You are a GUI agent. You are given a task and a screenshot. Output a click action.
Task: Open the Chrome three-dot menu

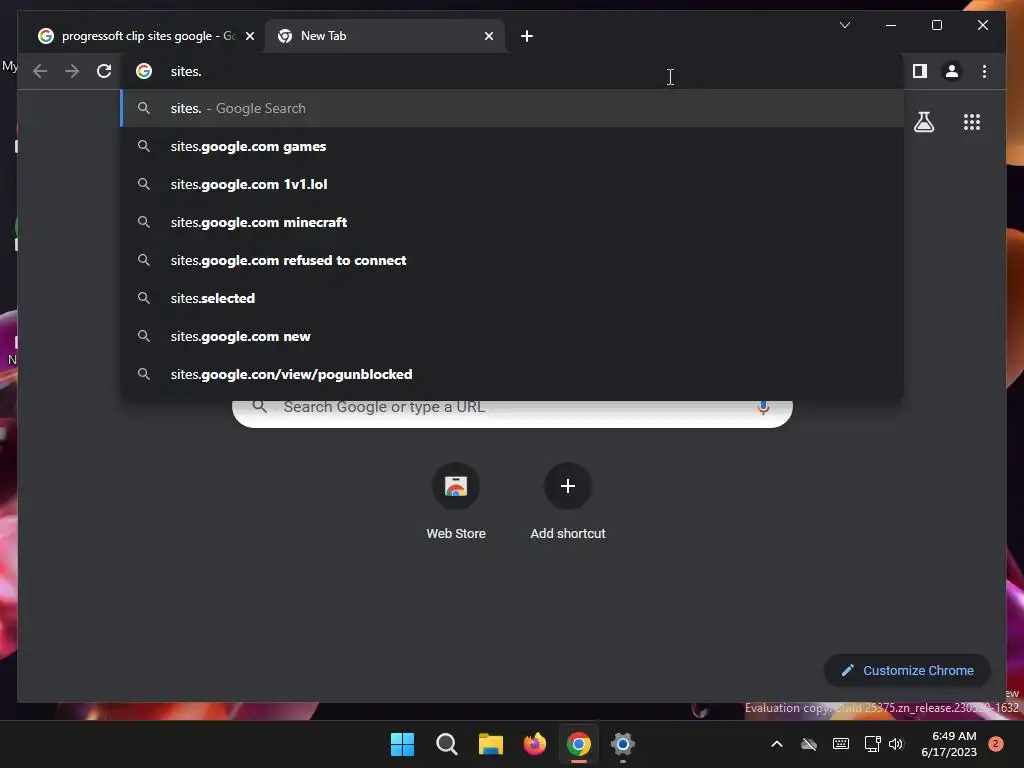tap(984, 71)
